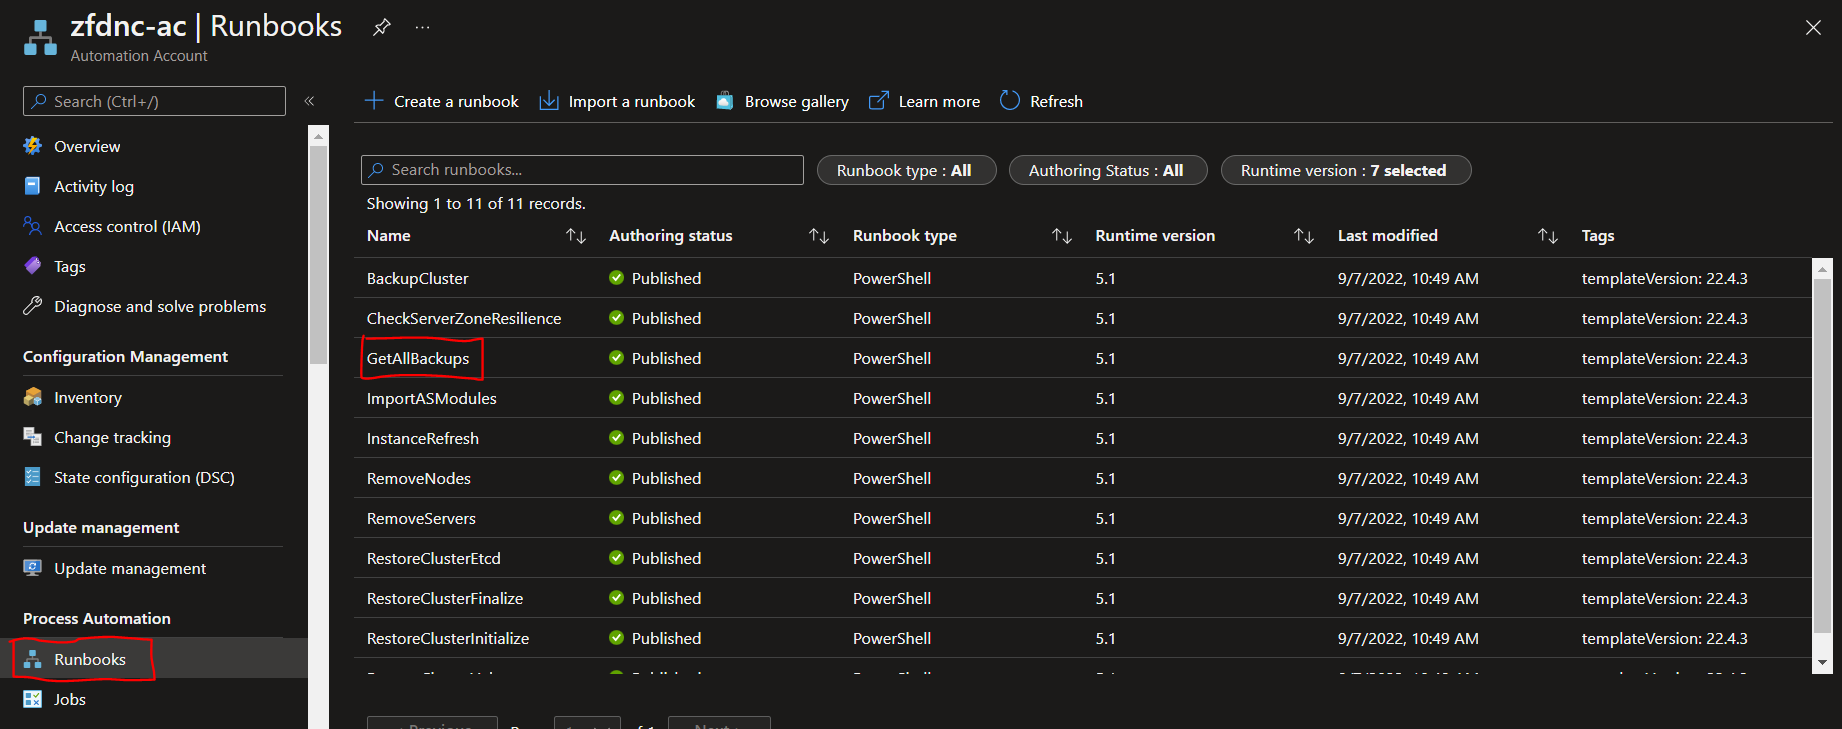Open the RestoreClusterEtcd runbook
Viewport: 1842px width, 729px height.
point(434,558)
